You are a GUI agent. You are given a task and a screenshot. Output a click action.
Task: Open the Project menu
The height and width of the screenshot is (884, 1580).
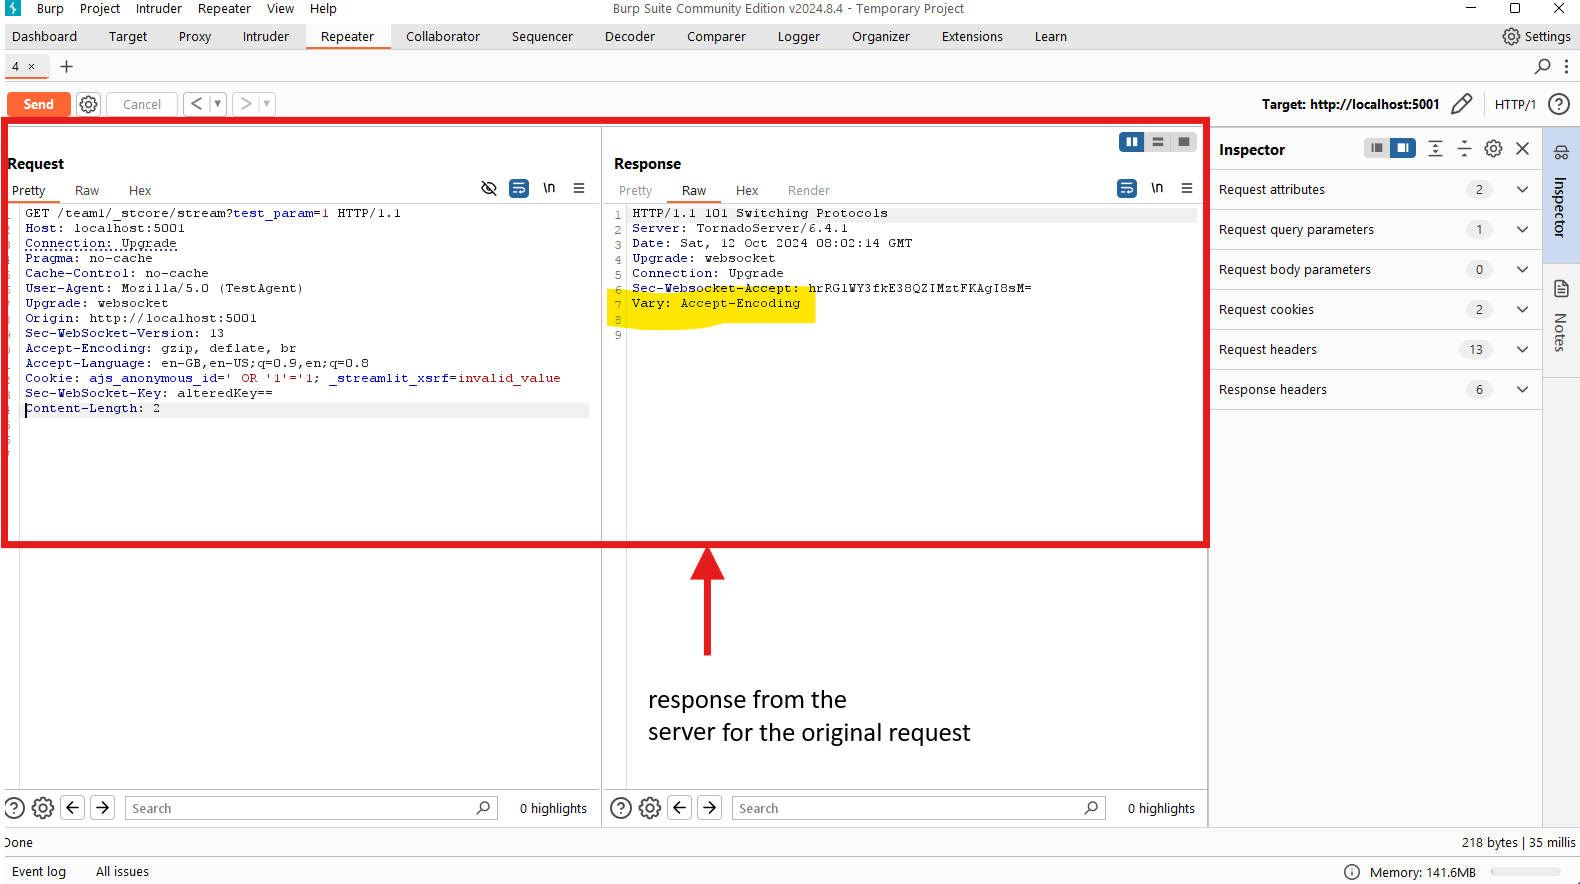[100, 8]
